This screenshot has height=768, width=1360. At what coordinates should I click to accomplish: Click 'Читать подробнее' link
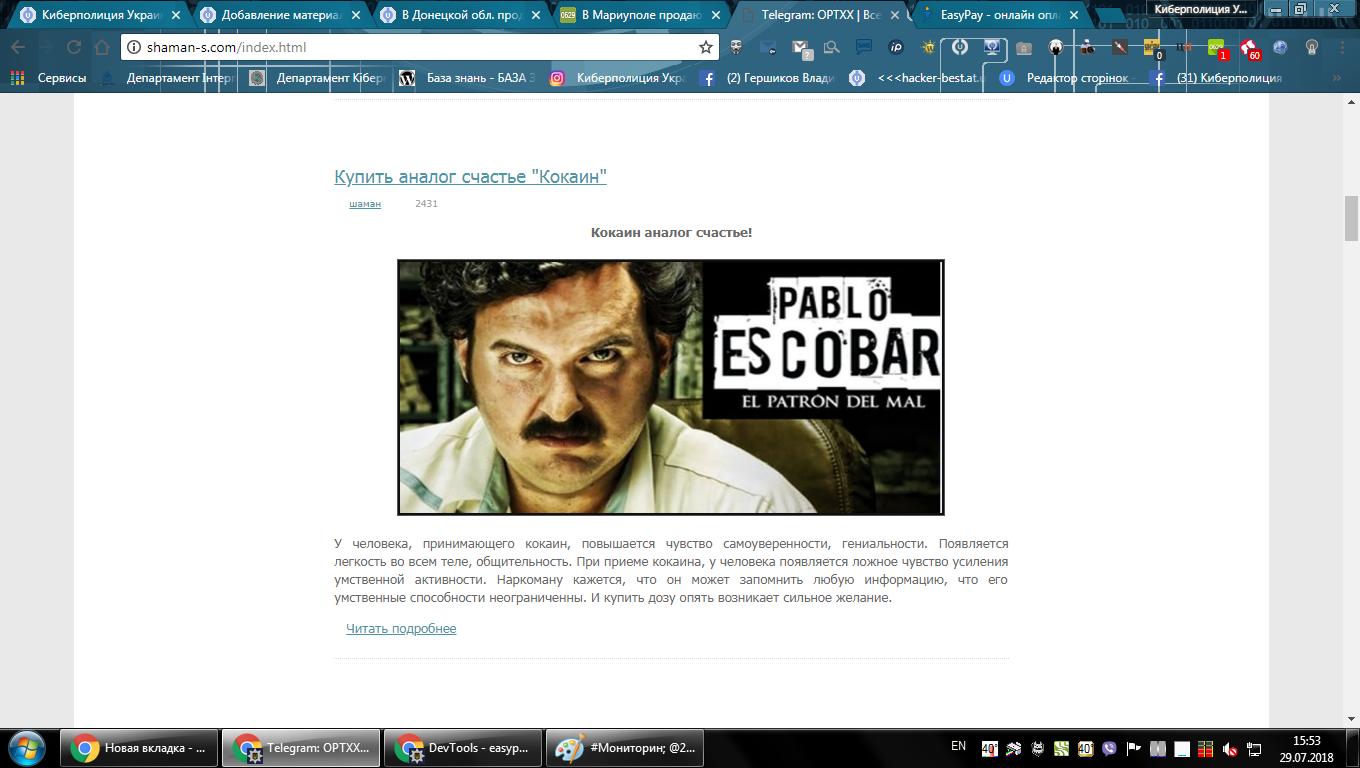click(401, 629)
